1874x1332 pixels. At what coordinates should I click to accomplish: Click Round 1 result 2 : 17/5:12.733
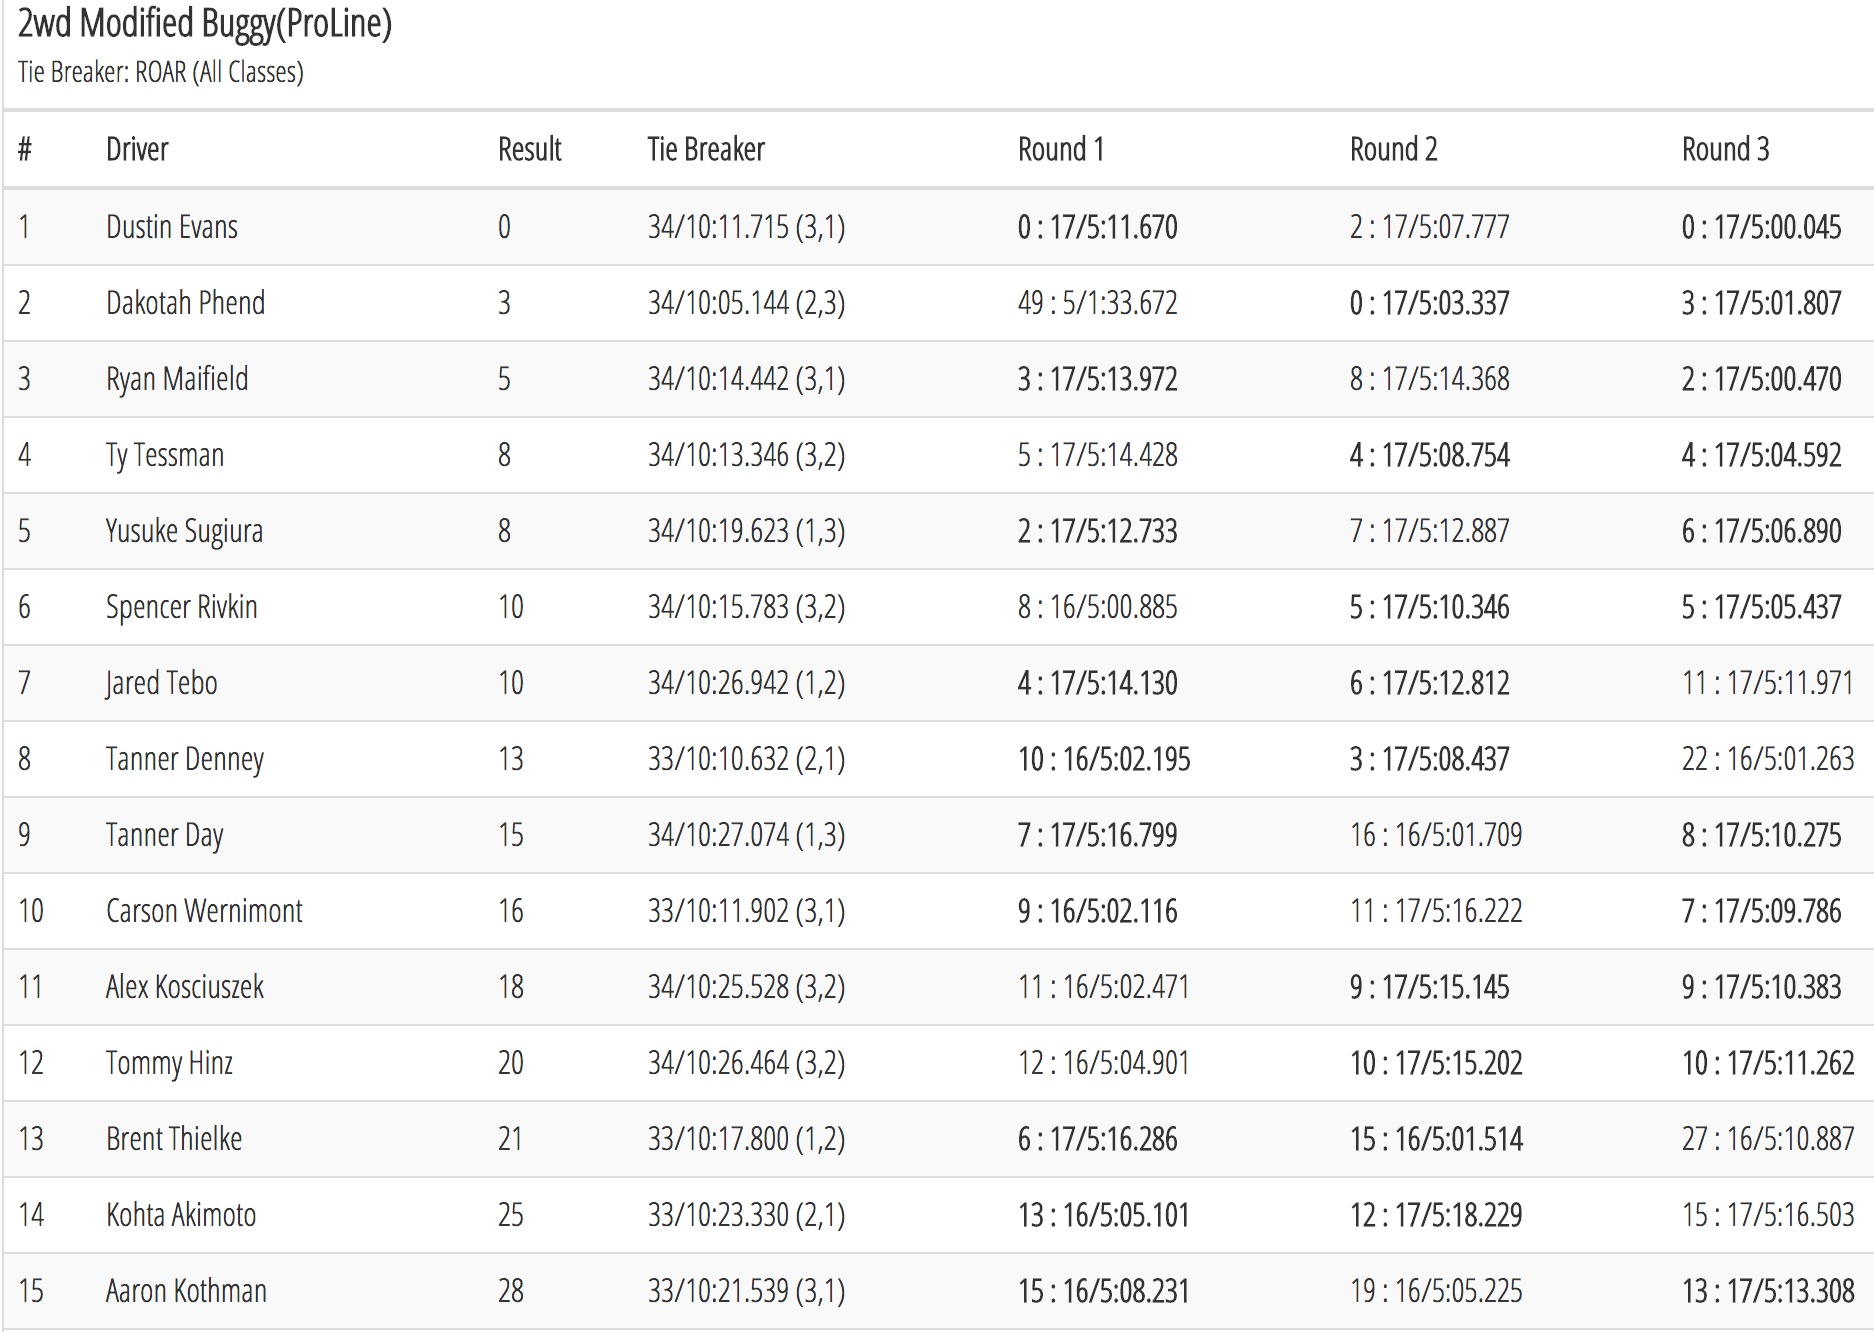click(1098, 531)
